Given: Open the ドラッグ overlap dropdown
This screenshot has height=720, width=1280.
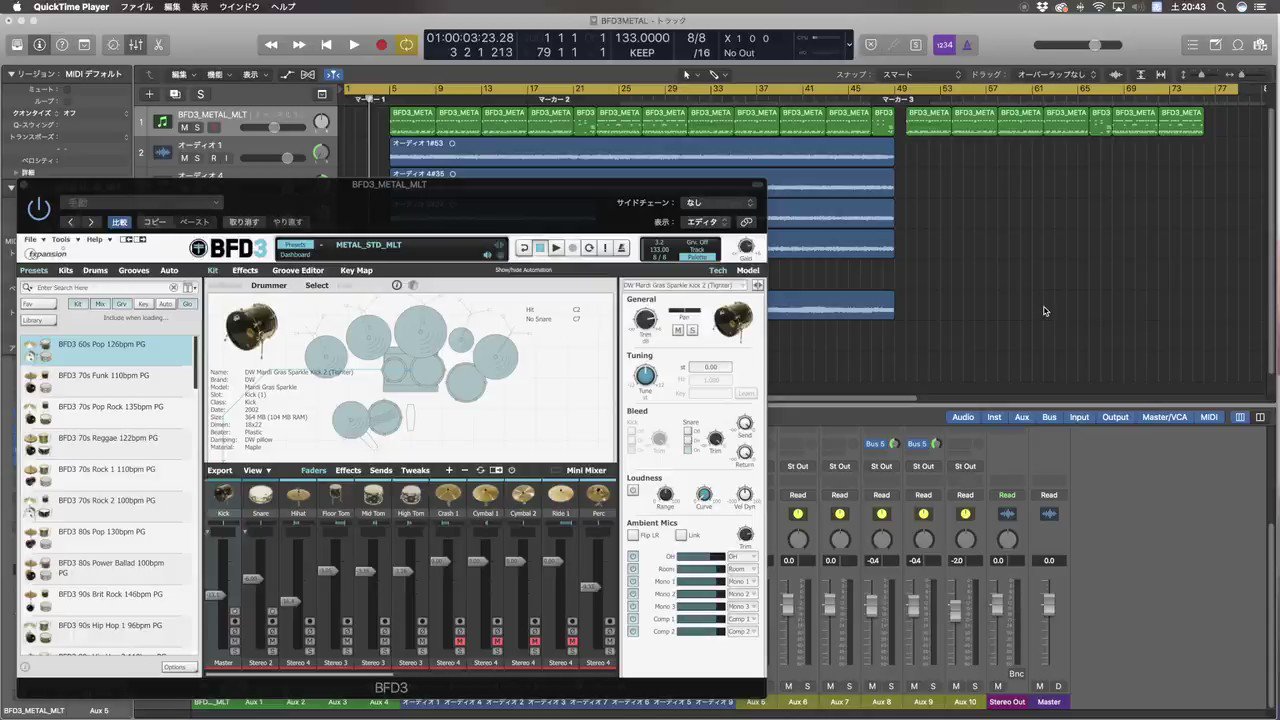Looking at the screenshot, I should (x=1056, y=74).
